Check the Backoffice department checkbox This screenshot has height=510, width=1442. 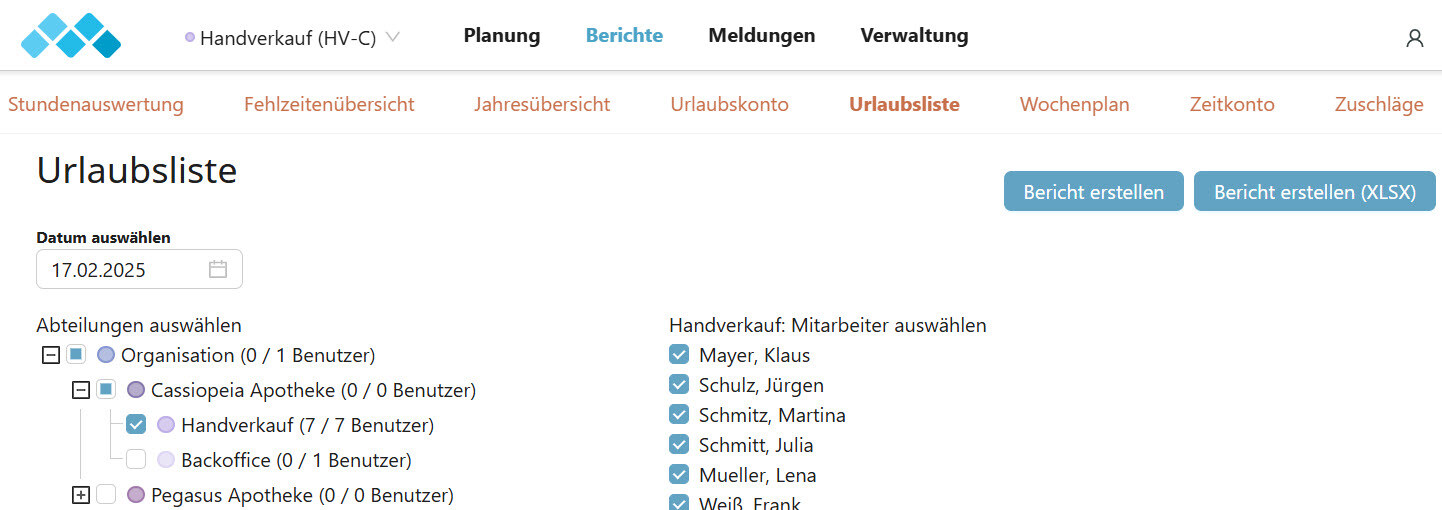[136, 460]
